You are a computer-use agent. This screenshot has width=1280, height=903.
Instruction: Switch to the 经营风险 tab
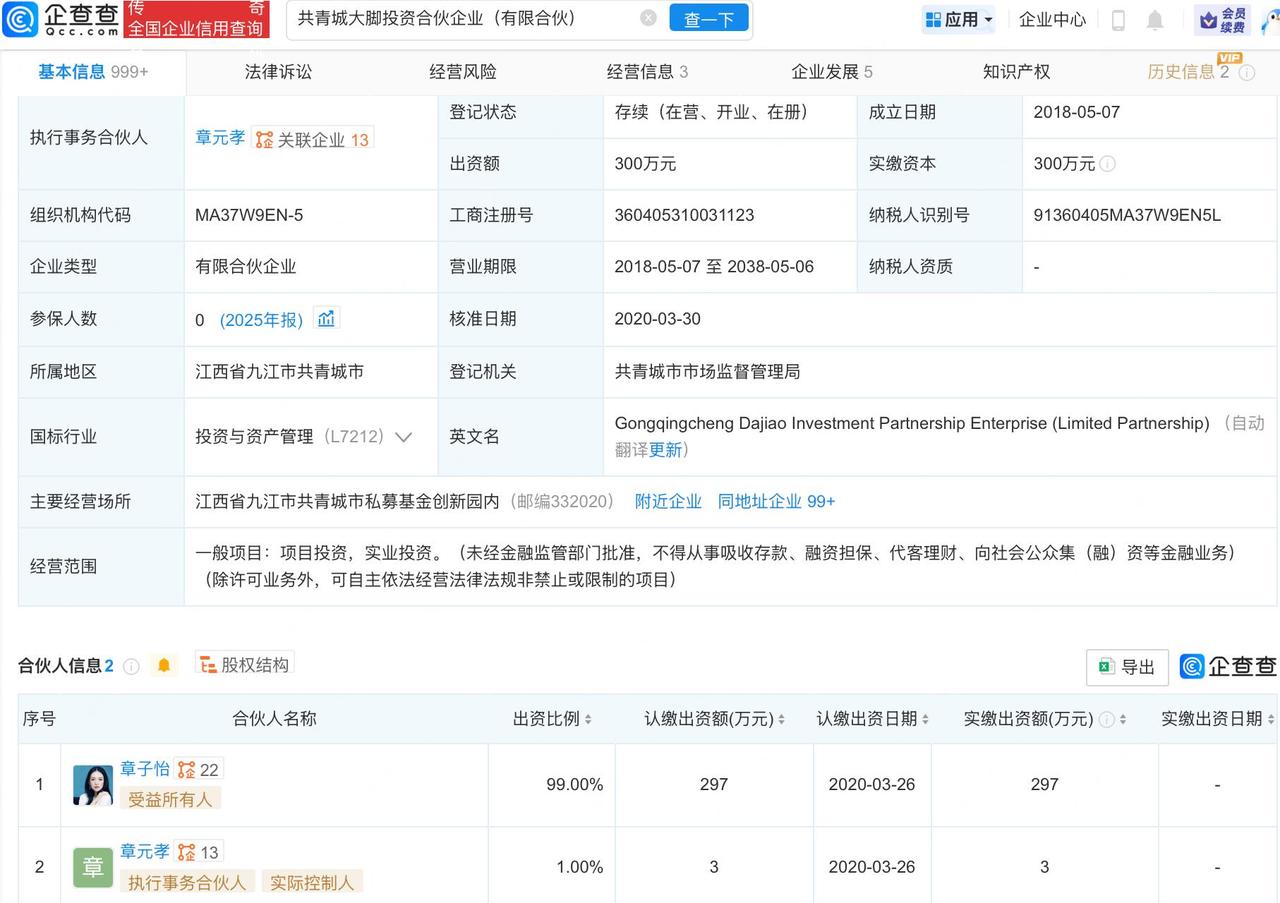point(463,71)
